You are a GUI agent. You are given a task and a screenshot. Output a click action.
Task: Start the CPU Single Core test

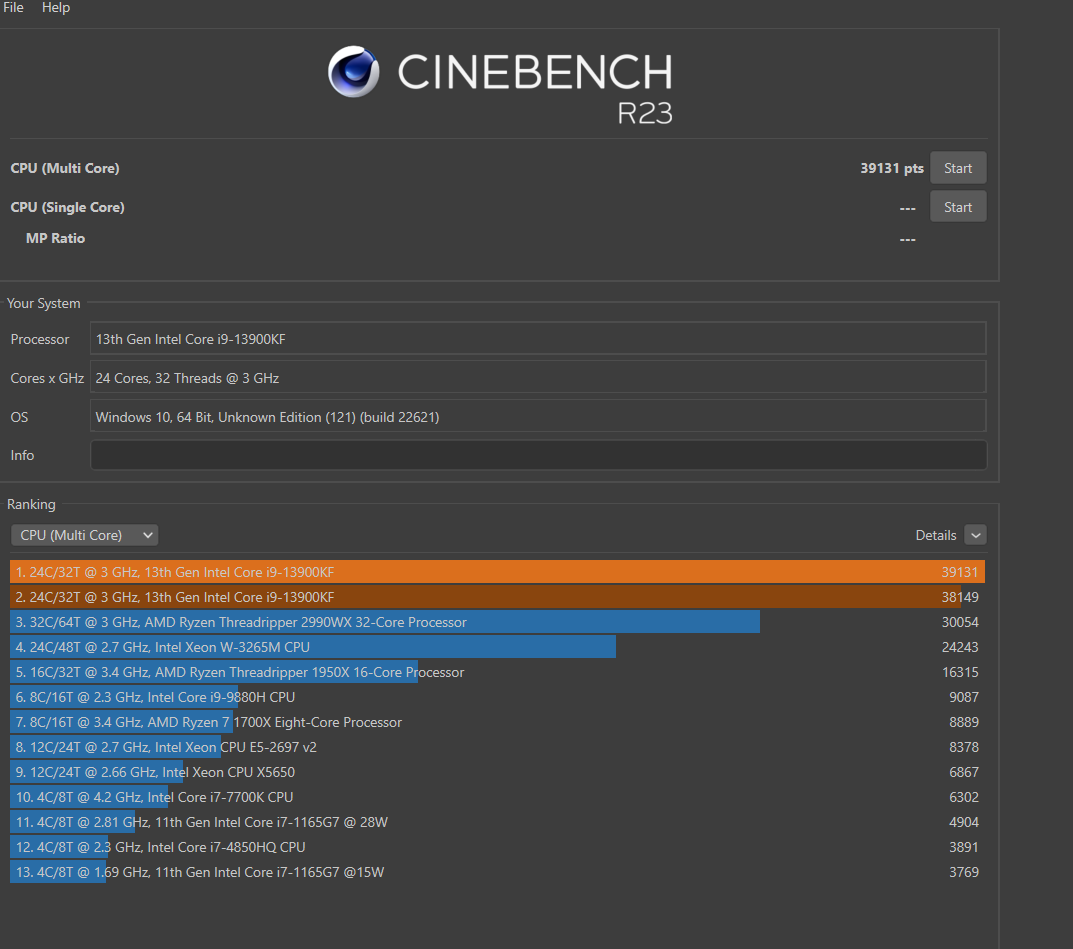click(957, 207)
